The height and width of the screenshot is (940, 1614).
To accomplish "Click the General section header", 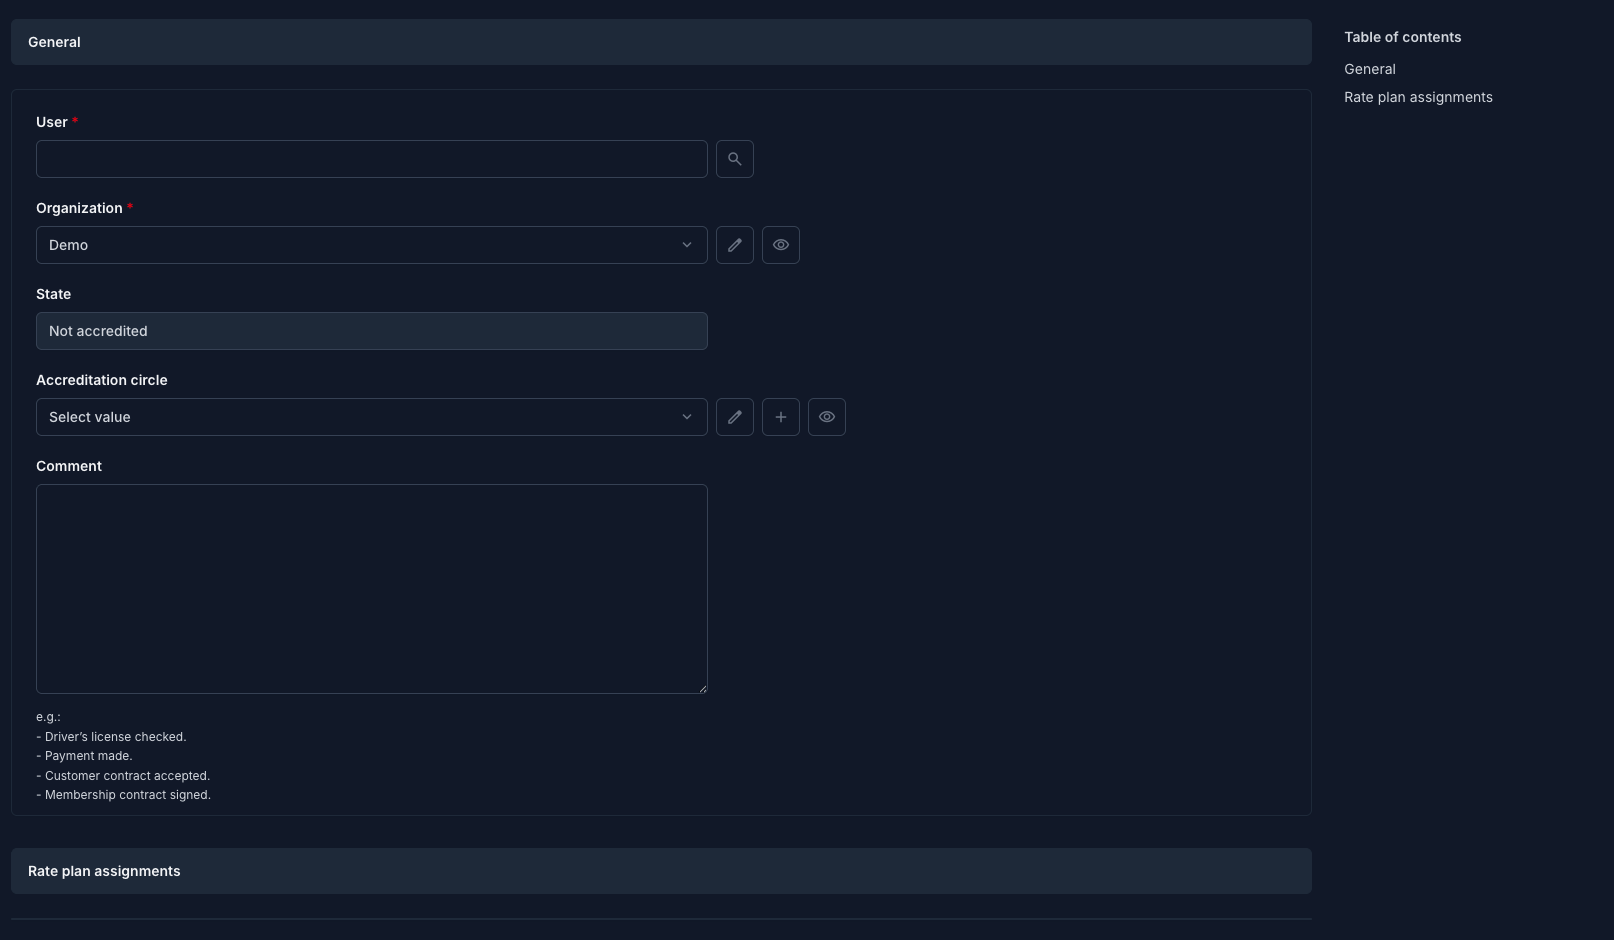I will click(x=661, y=42).
